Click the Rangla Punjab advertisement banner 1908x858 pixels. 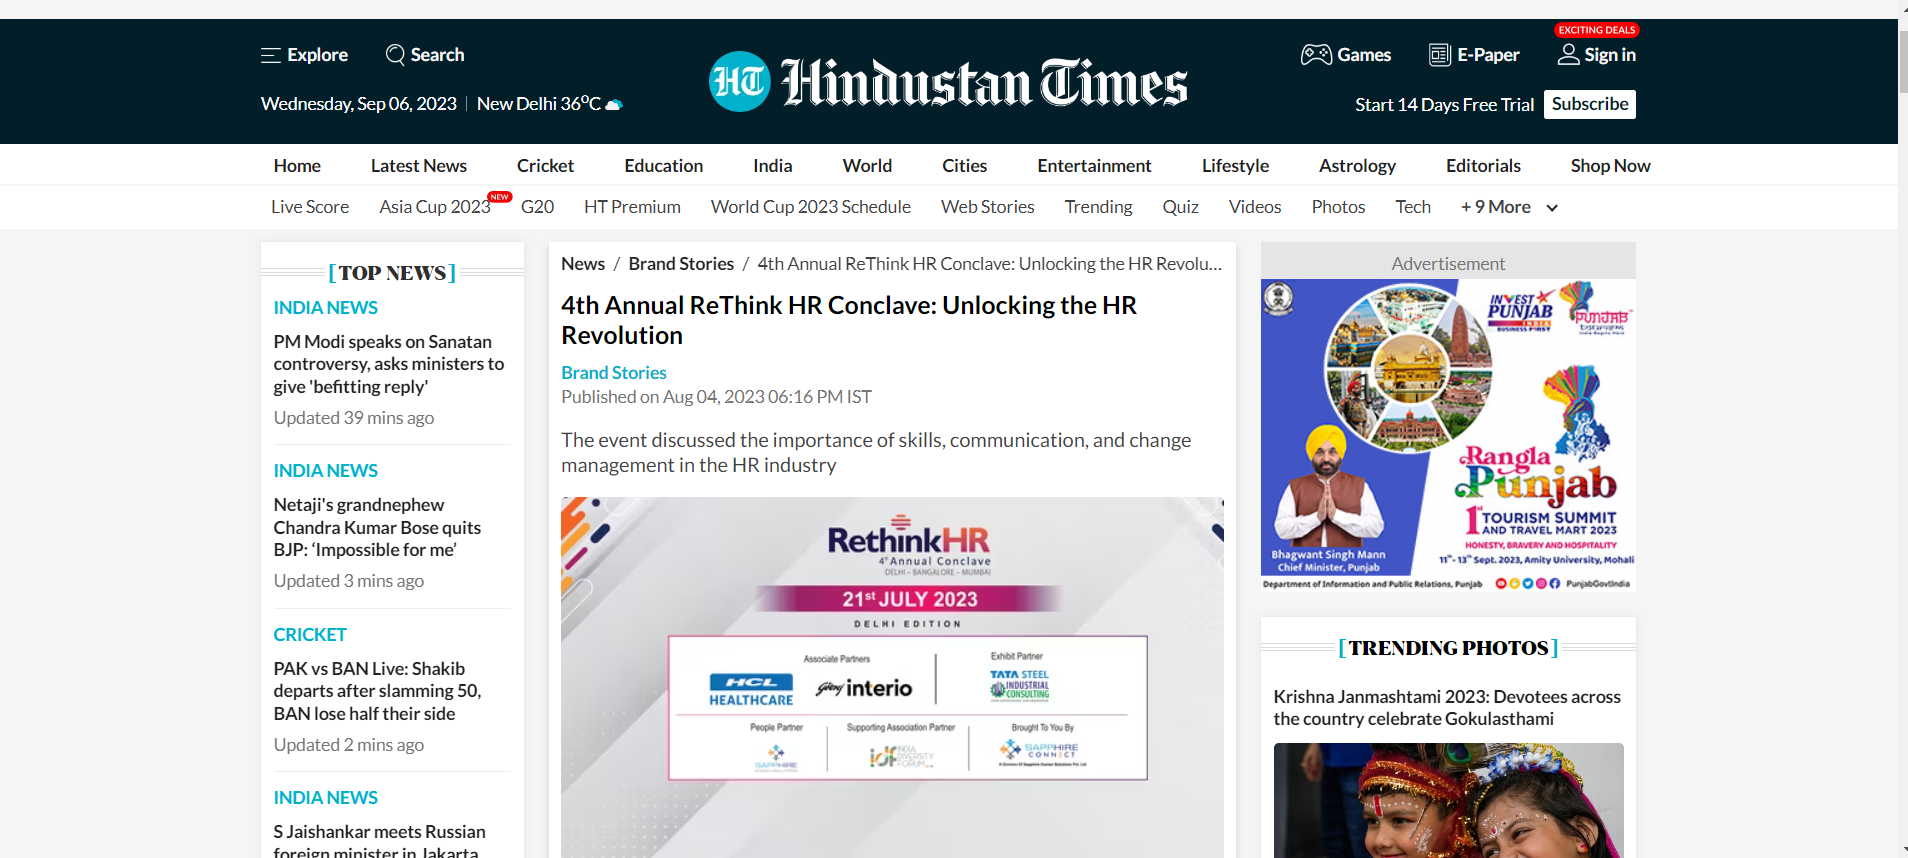(x=1448, y=435)
